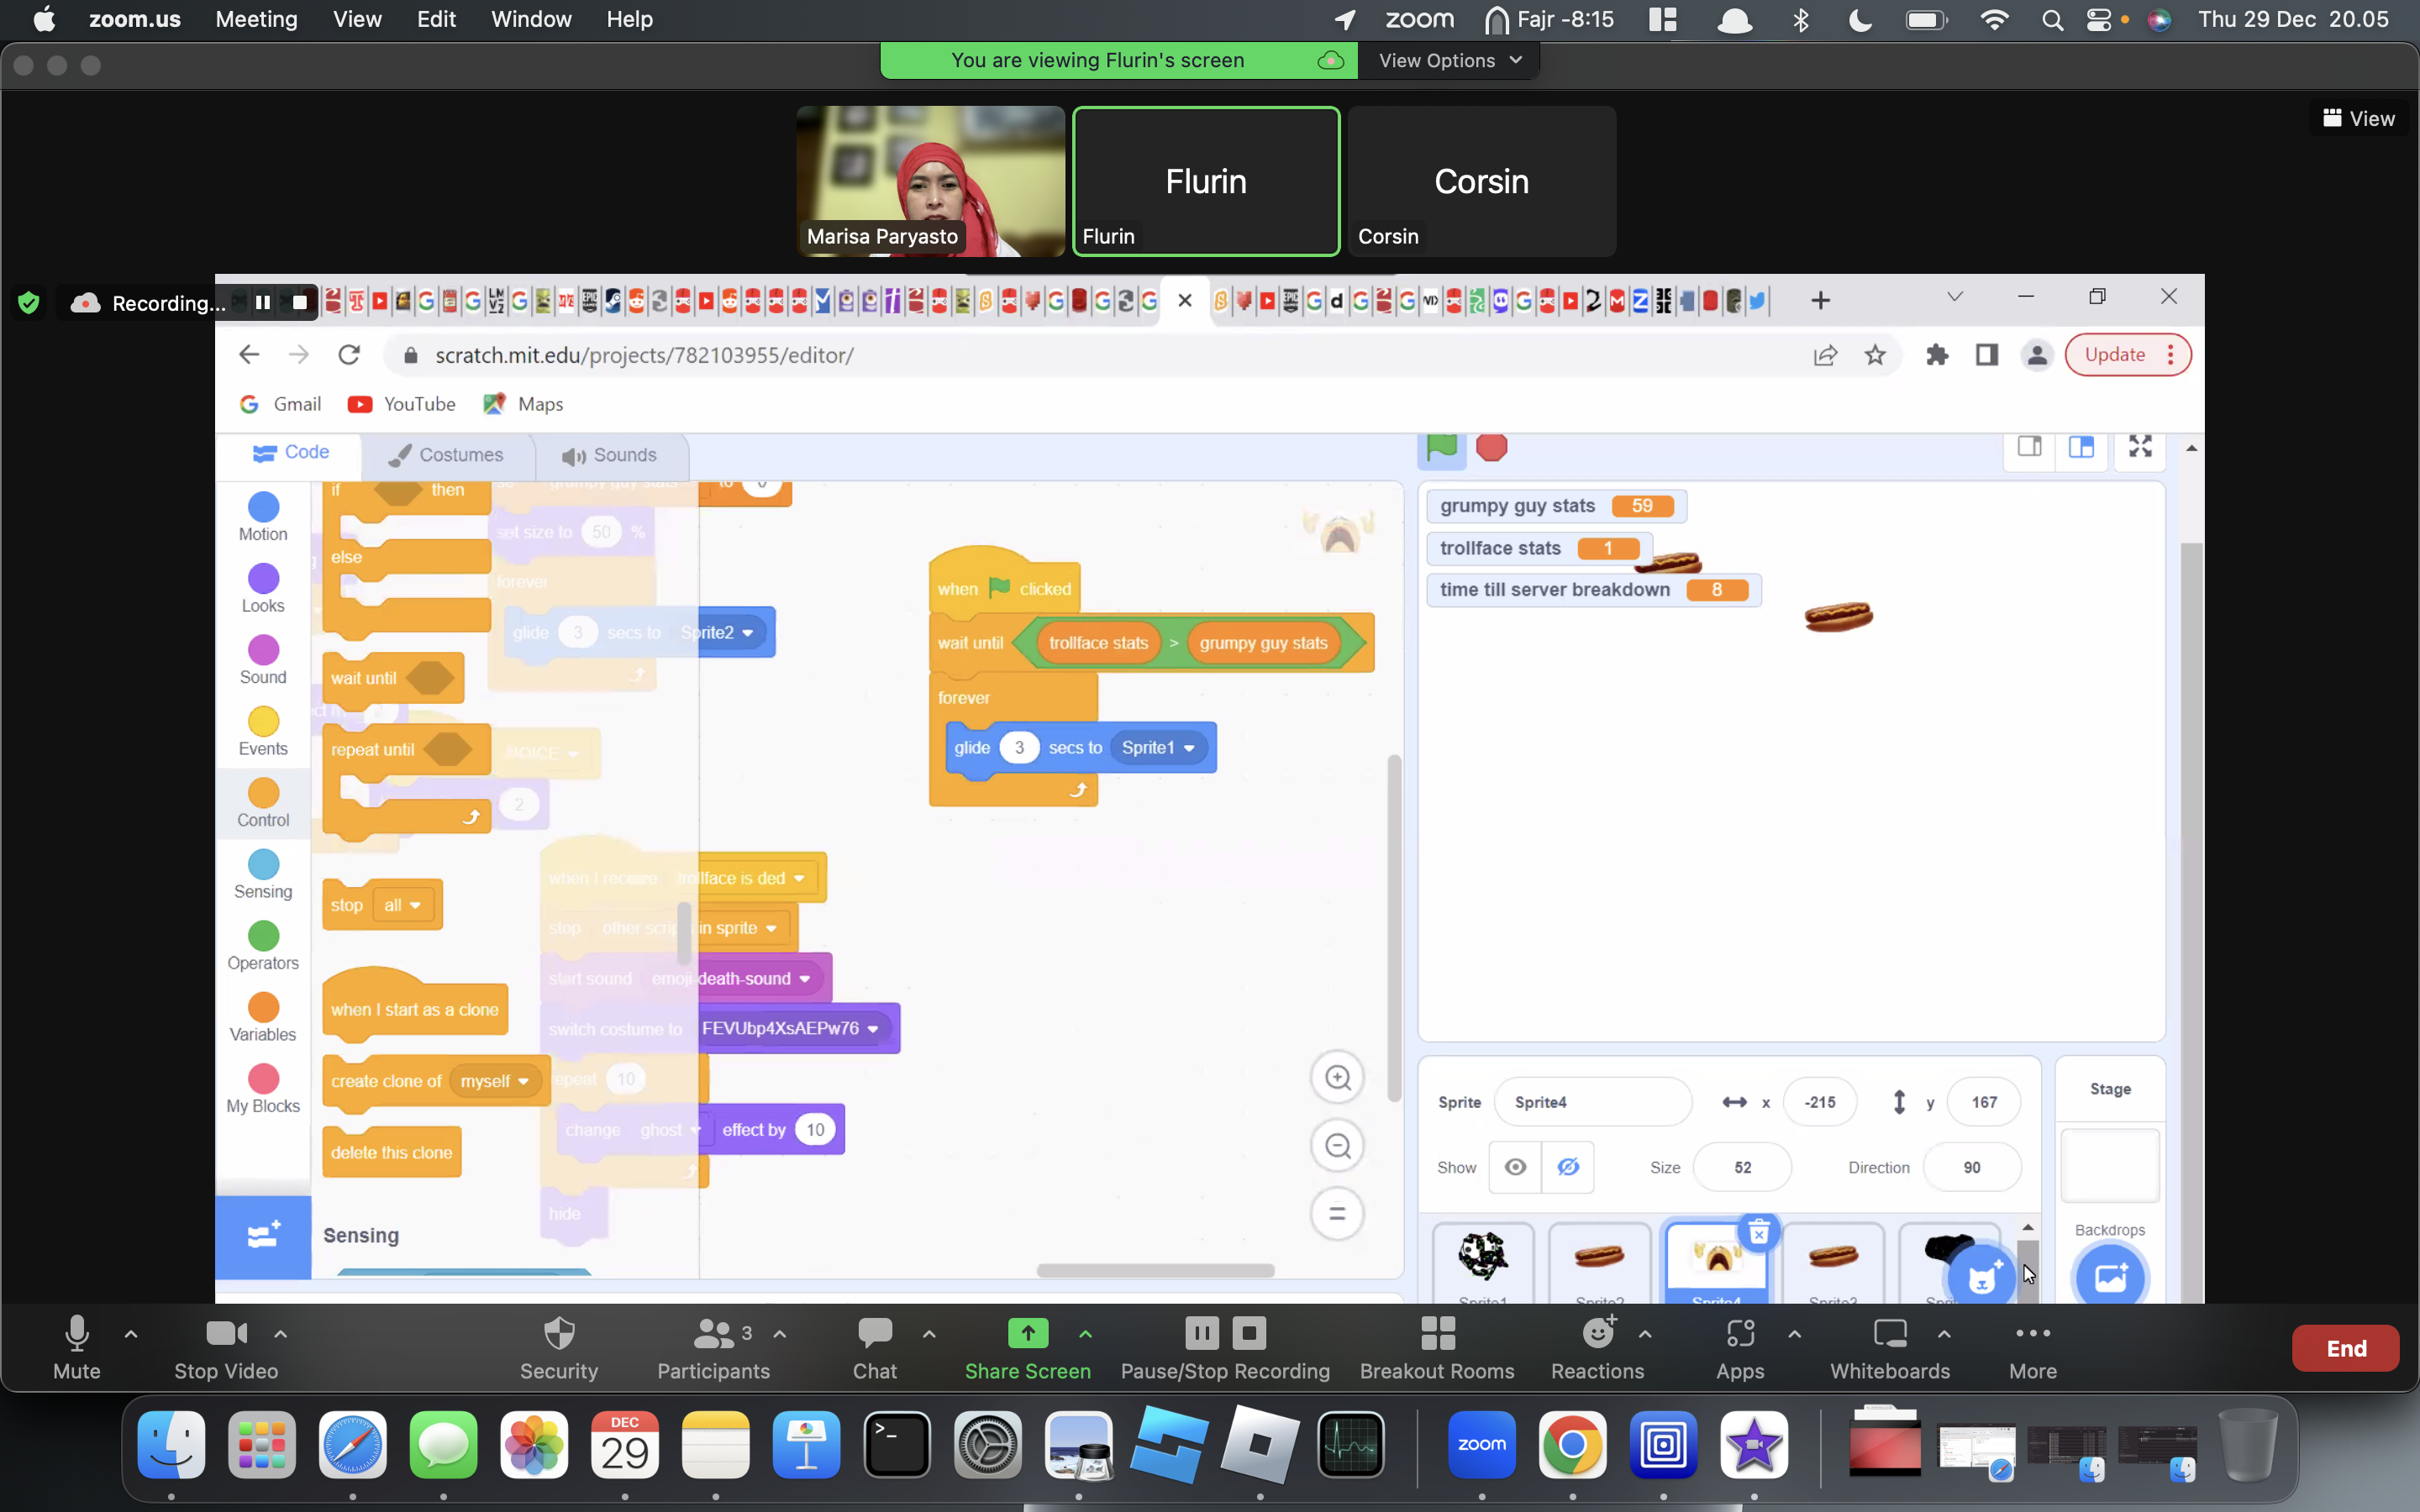
Task: Toggle visibility of Sprite4 using eye icon
Action: click(x=1516, y=1167)
